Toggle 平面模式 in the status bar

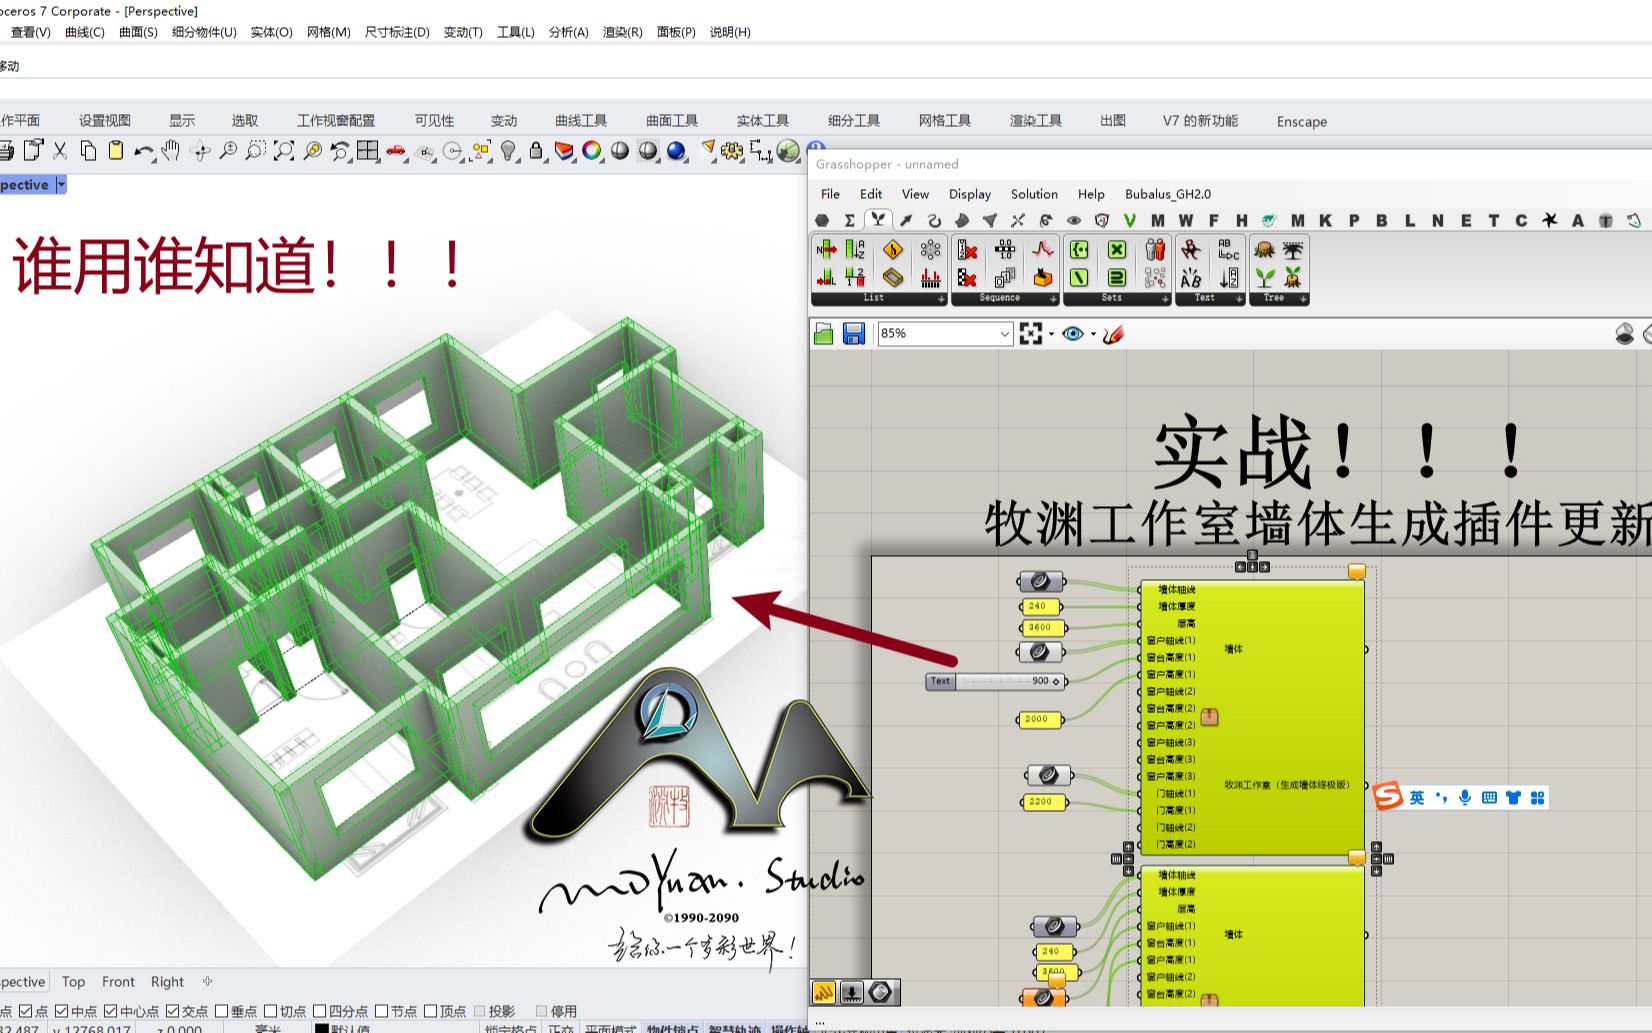coord(611,1028)
